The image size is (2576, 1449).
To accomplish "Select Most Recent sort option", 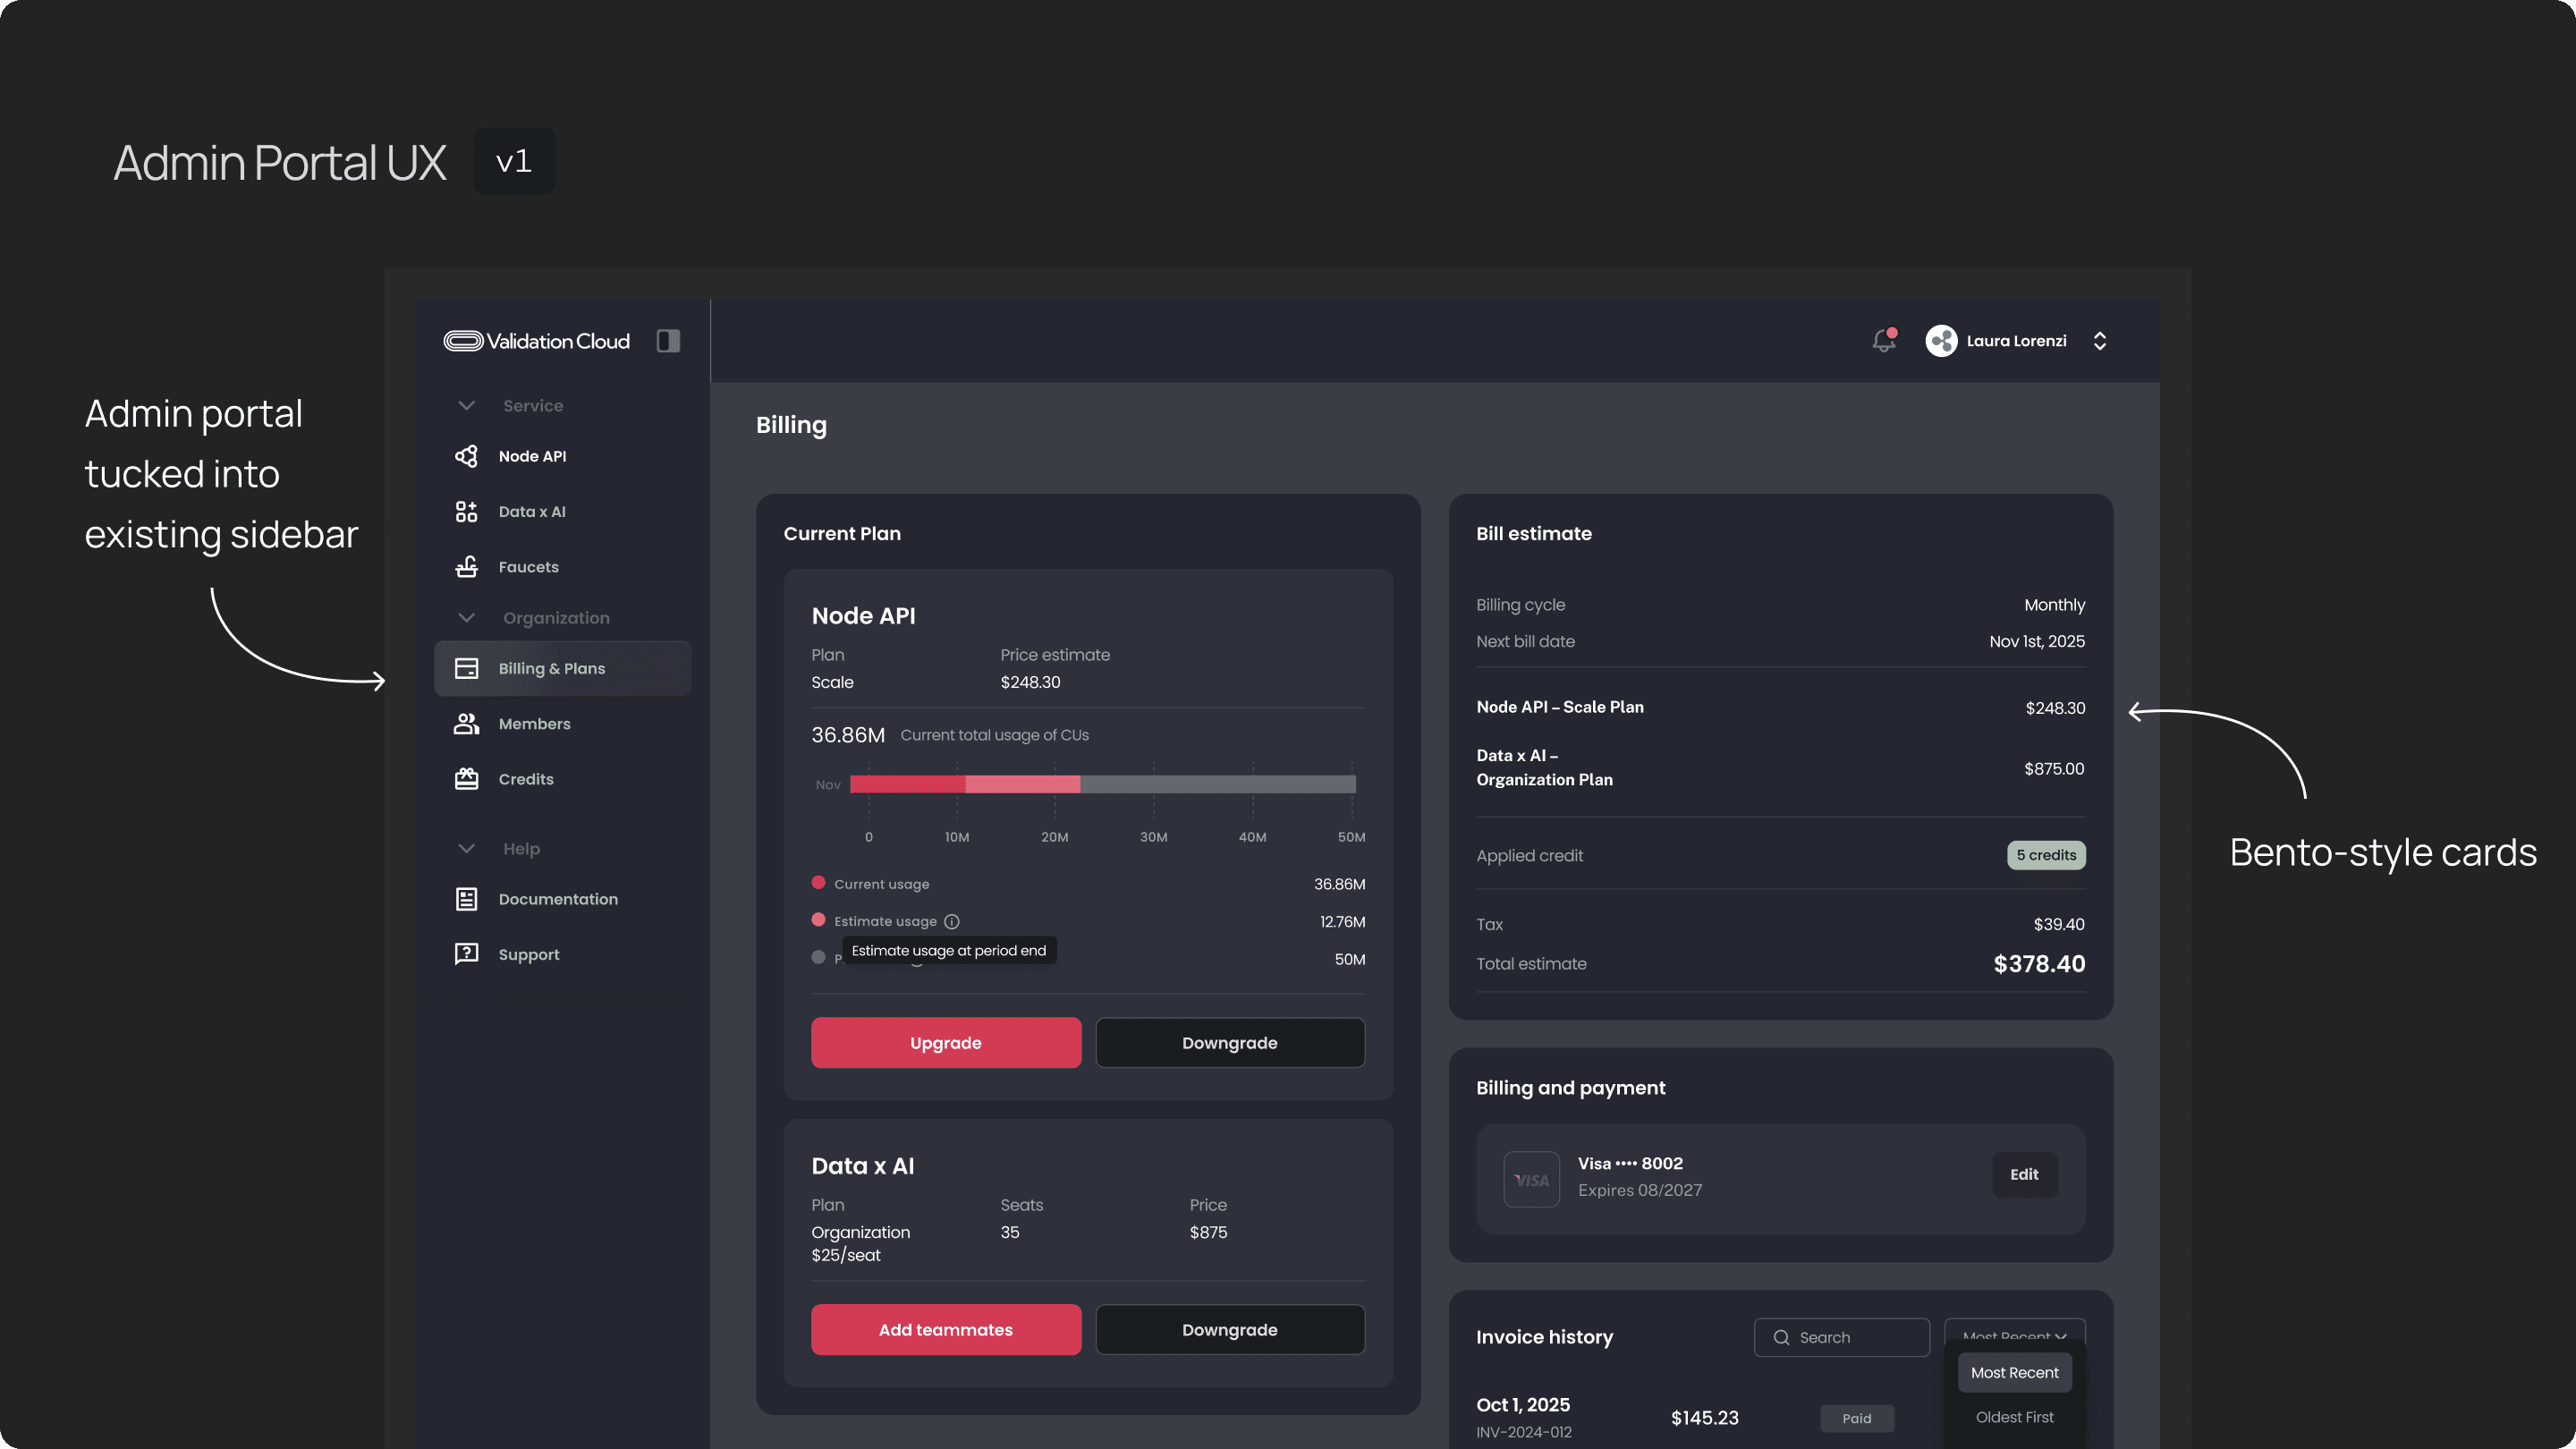I will pyautogui.click(x=2014, y=1373).
